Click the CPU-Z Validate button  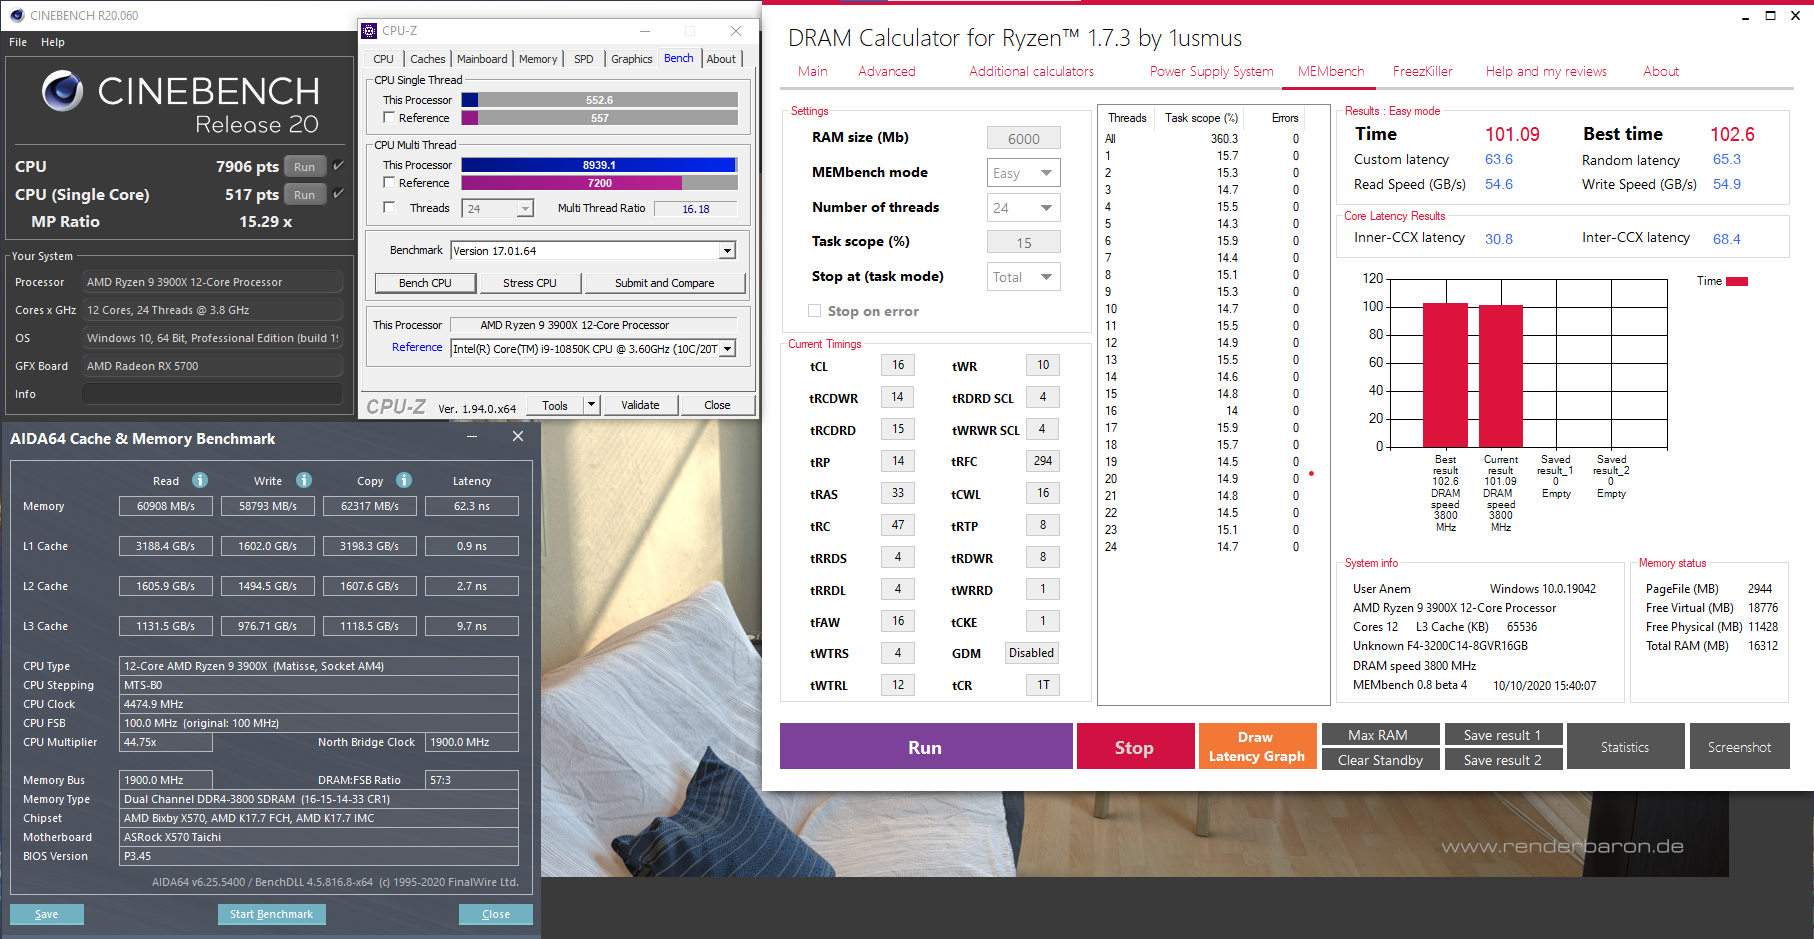click(x=640, y=405)
